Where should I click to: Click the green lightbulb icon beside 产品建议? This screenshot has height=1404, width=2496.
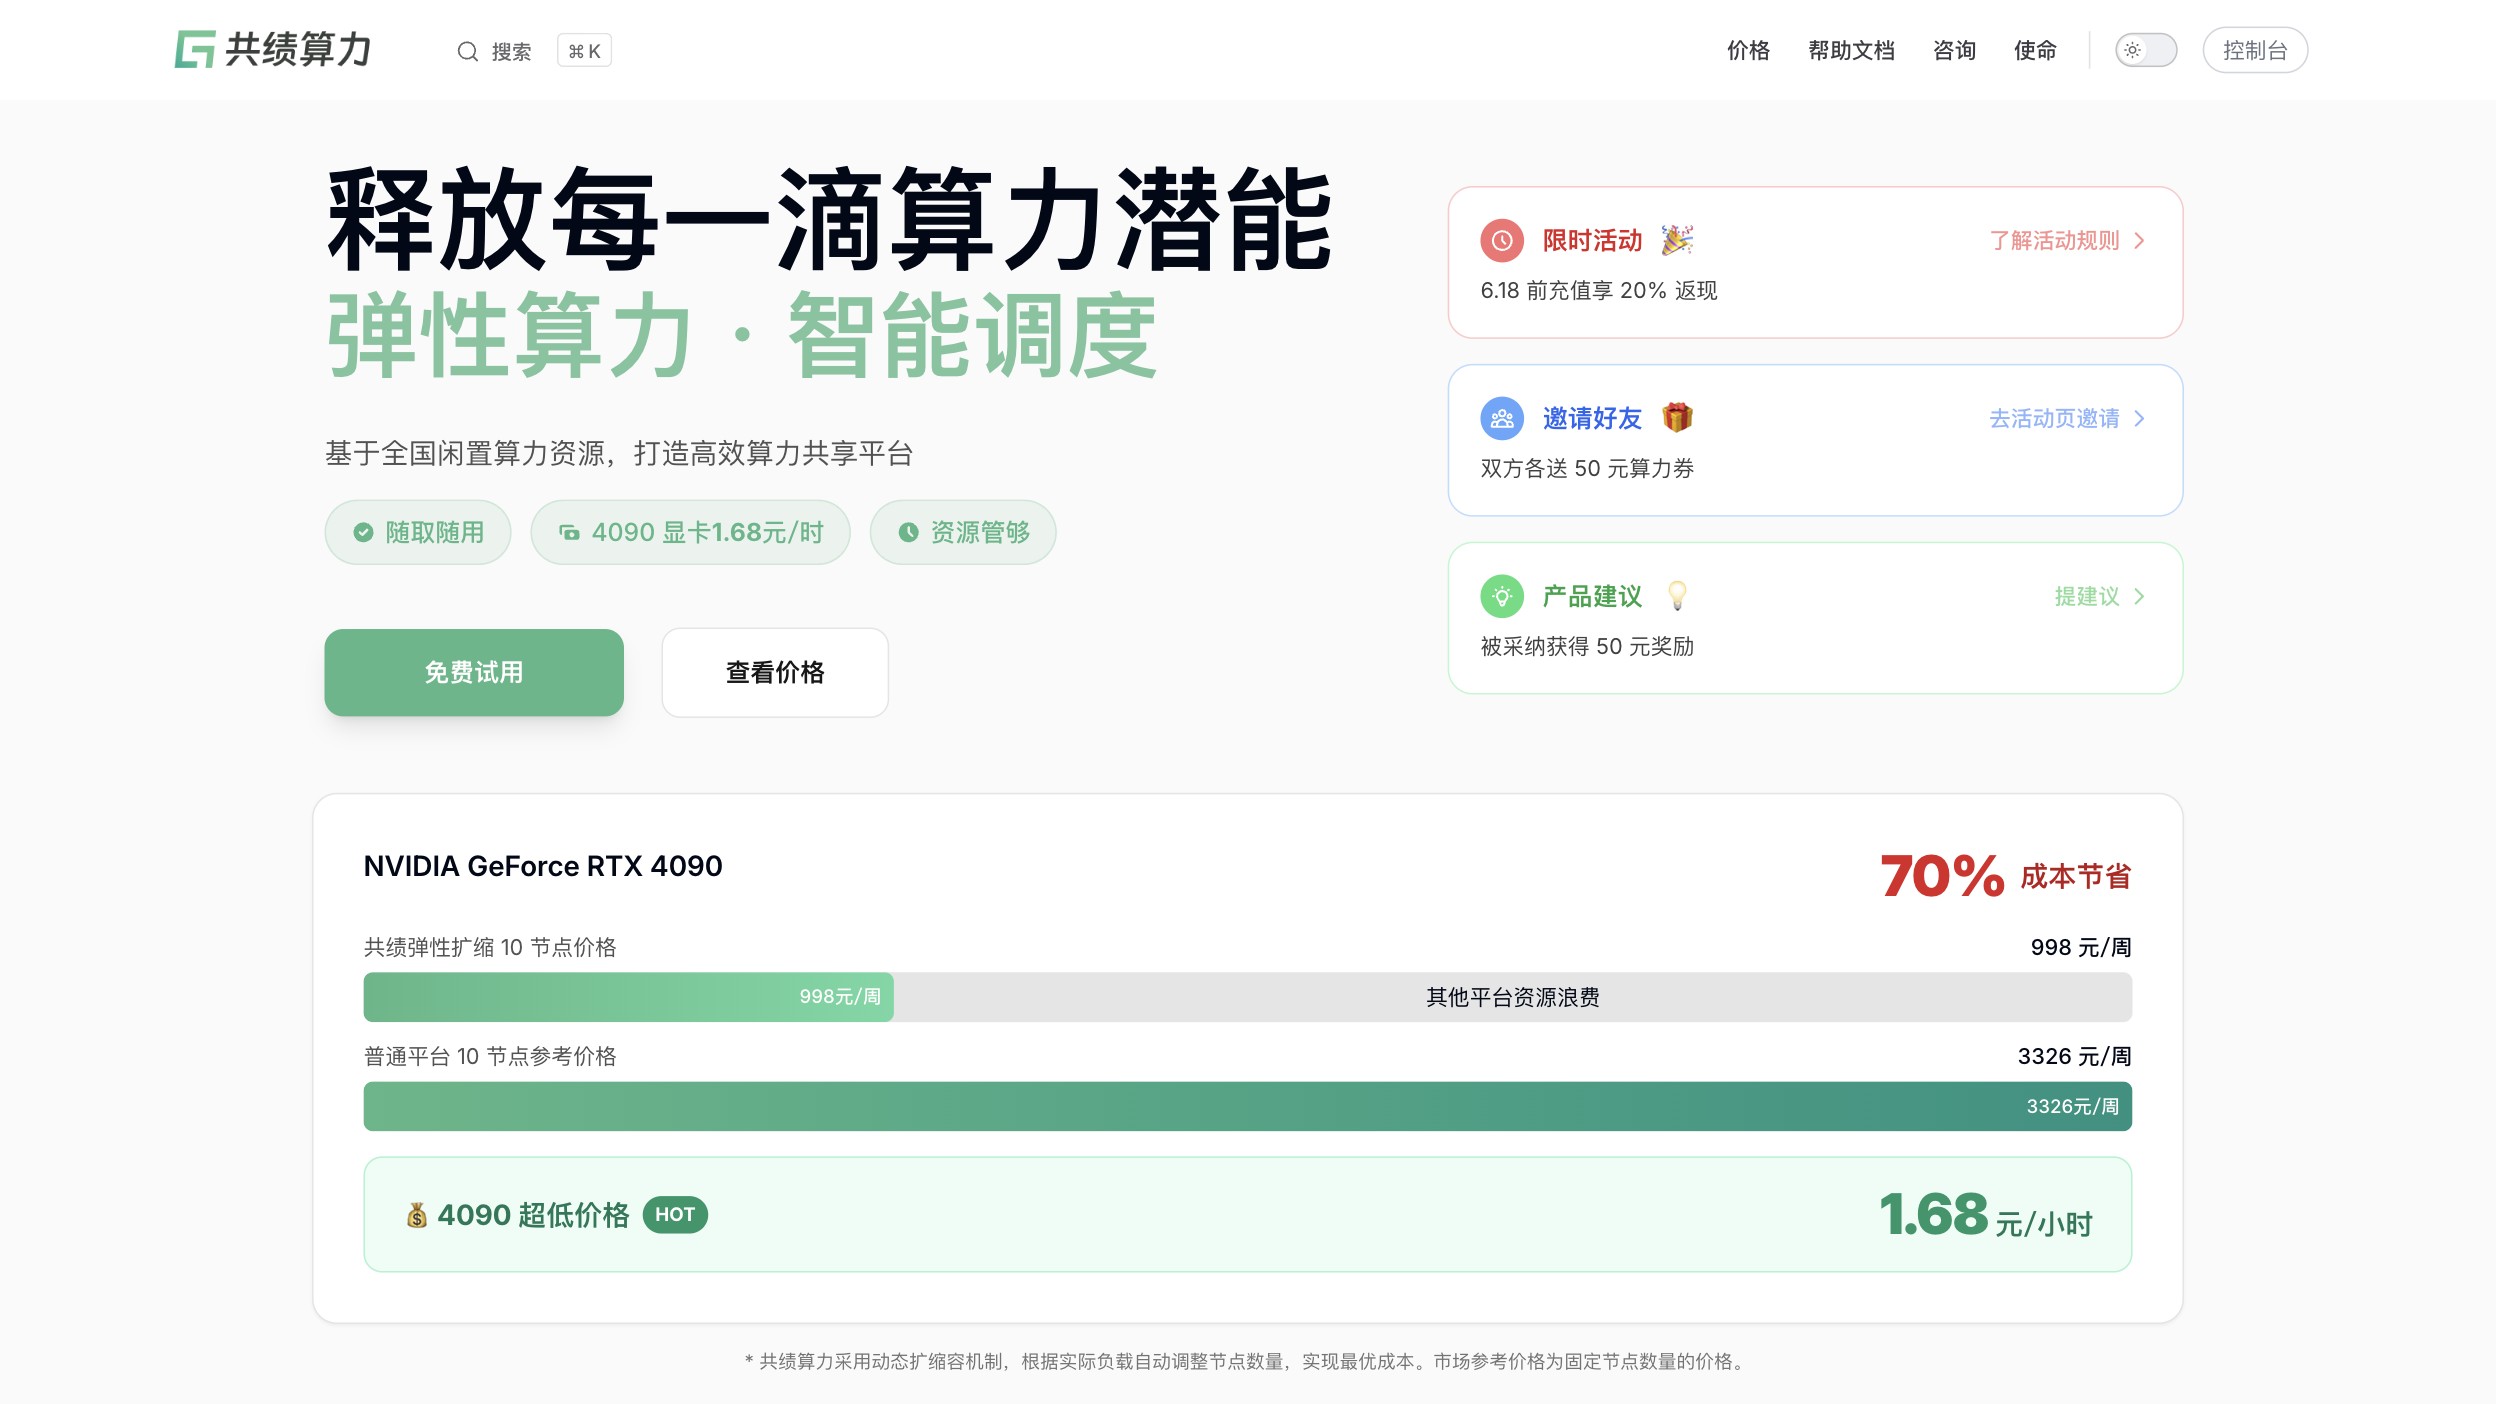(1502, 596)
